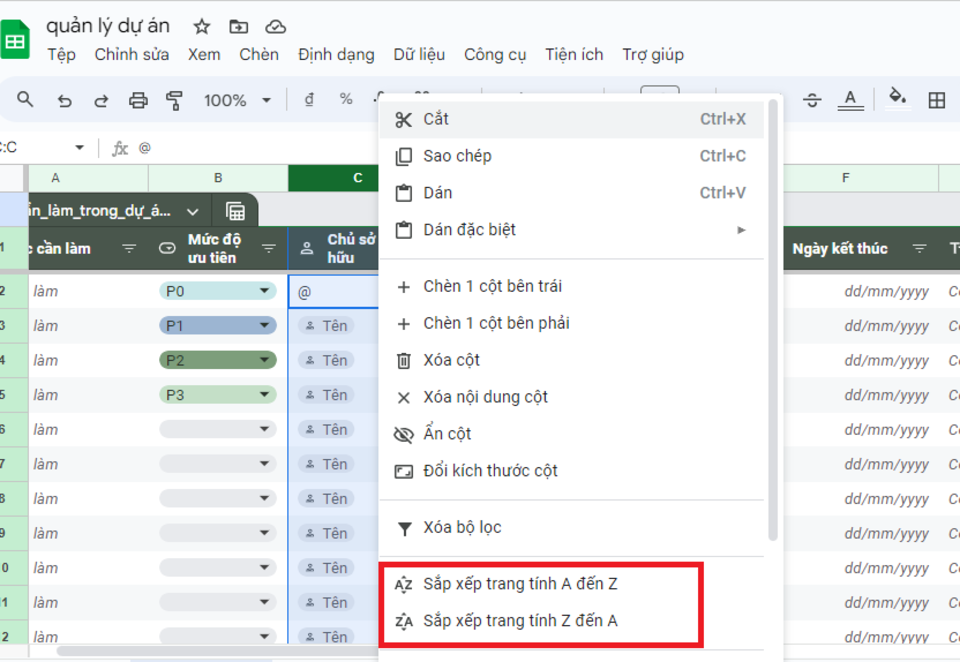Open the borders grid tool

[x=936, y=99]
